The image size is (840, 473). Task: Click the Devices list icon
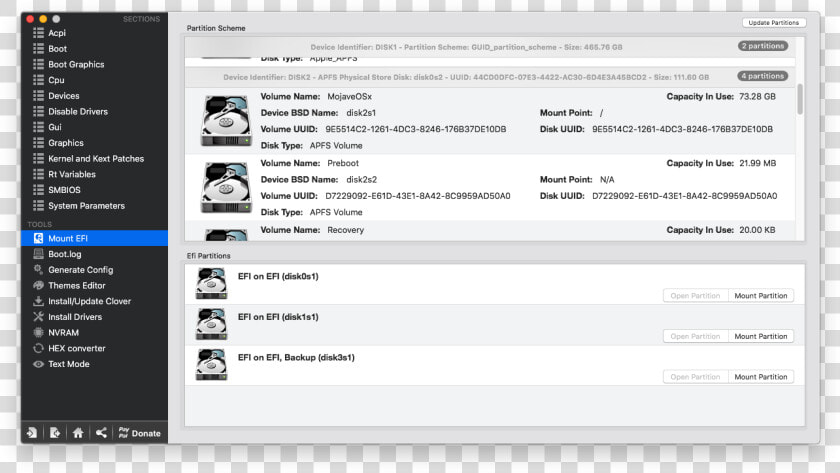click(38, 96)
